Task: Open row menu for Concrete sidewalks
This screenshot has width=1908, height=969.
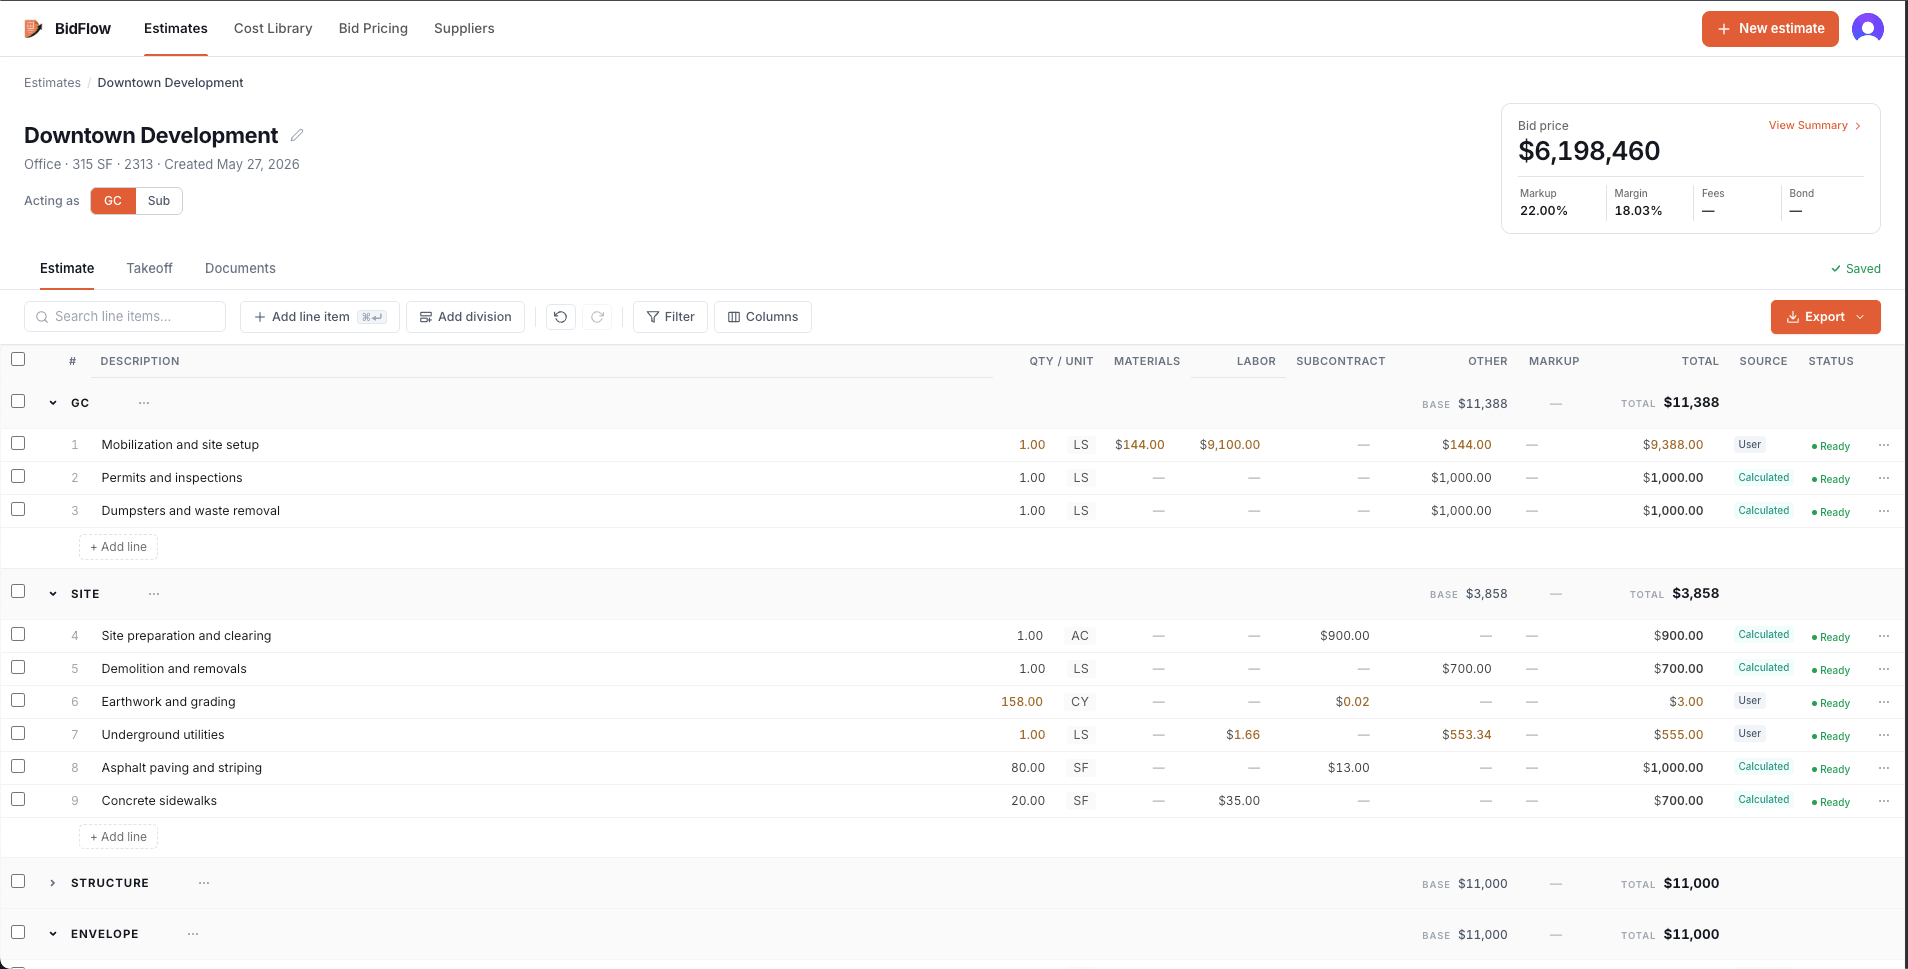Action: click(1884, 801)
